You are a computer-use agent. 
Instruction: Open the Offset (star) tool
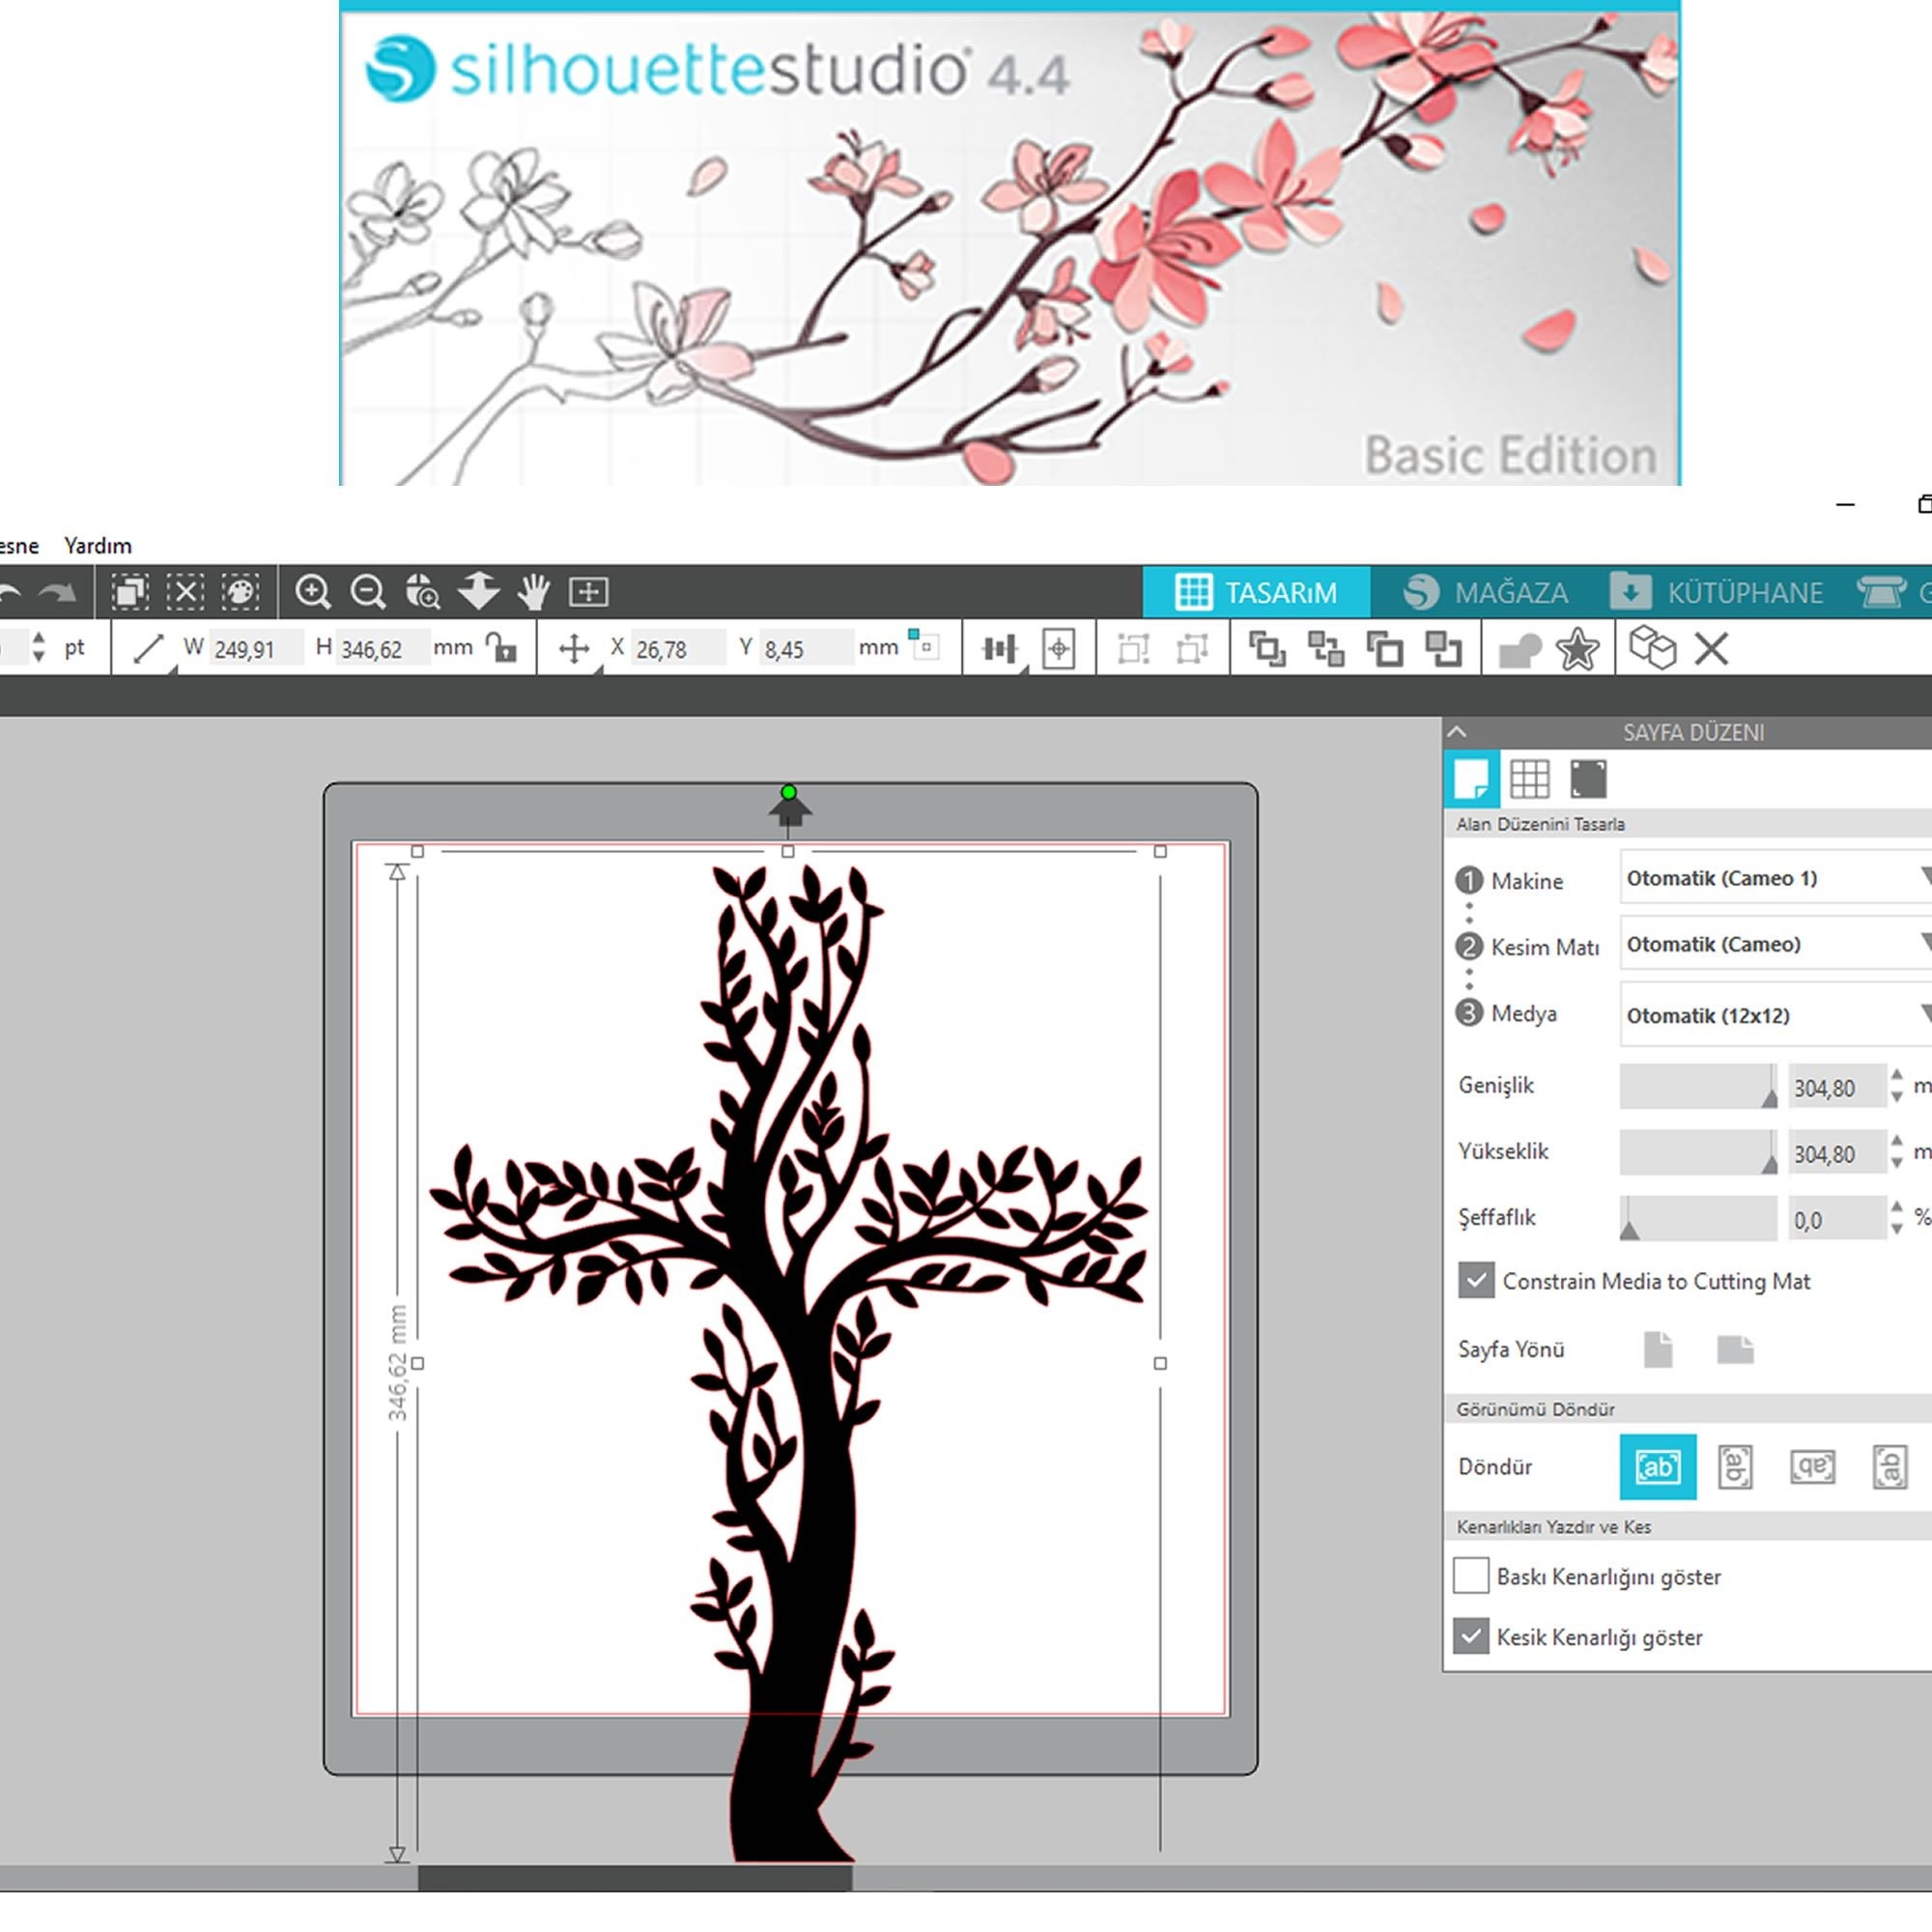click(x=1577, y=648)
